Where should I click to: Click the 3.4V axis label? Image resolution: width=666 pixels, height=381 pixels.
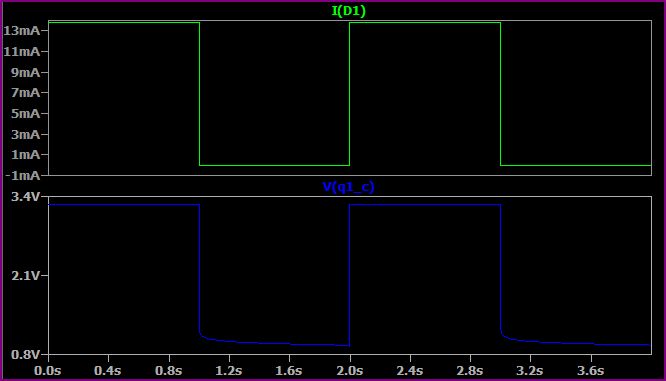pyautogui.click(x=25, y=197)
